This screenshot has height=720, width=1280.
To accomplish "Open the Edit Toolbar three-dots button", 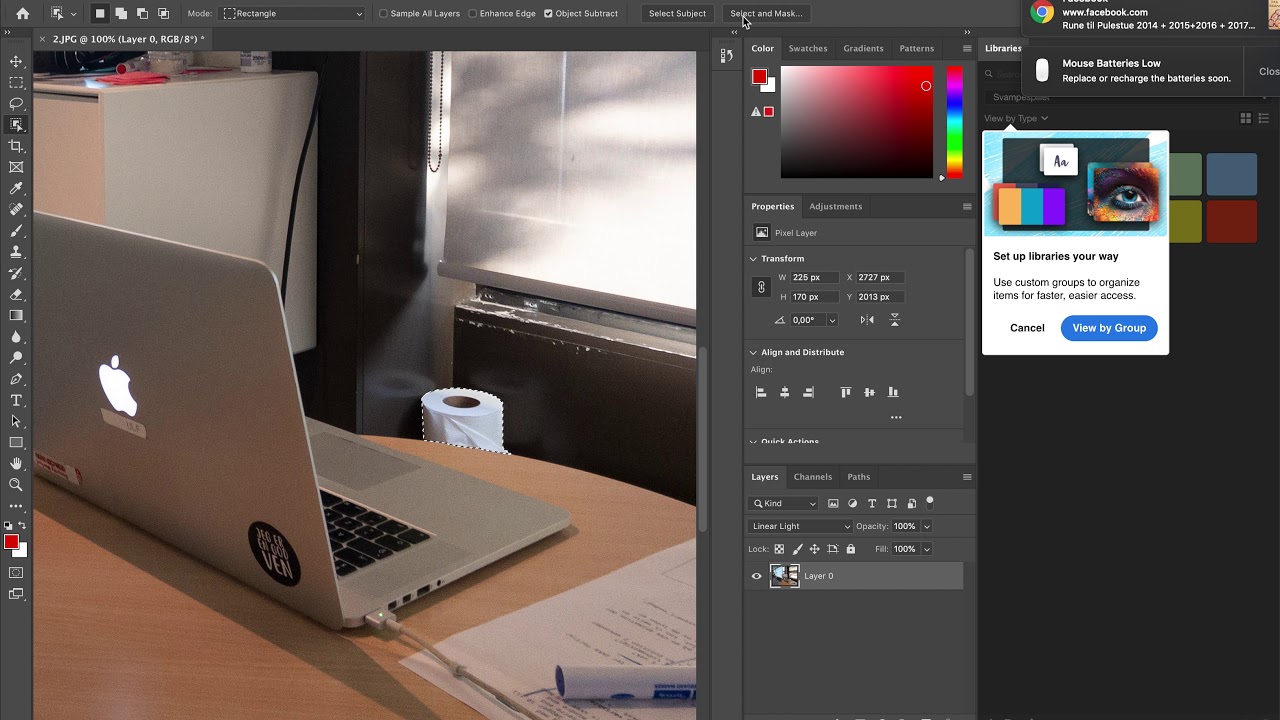I will click(16, 506).
